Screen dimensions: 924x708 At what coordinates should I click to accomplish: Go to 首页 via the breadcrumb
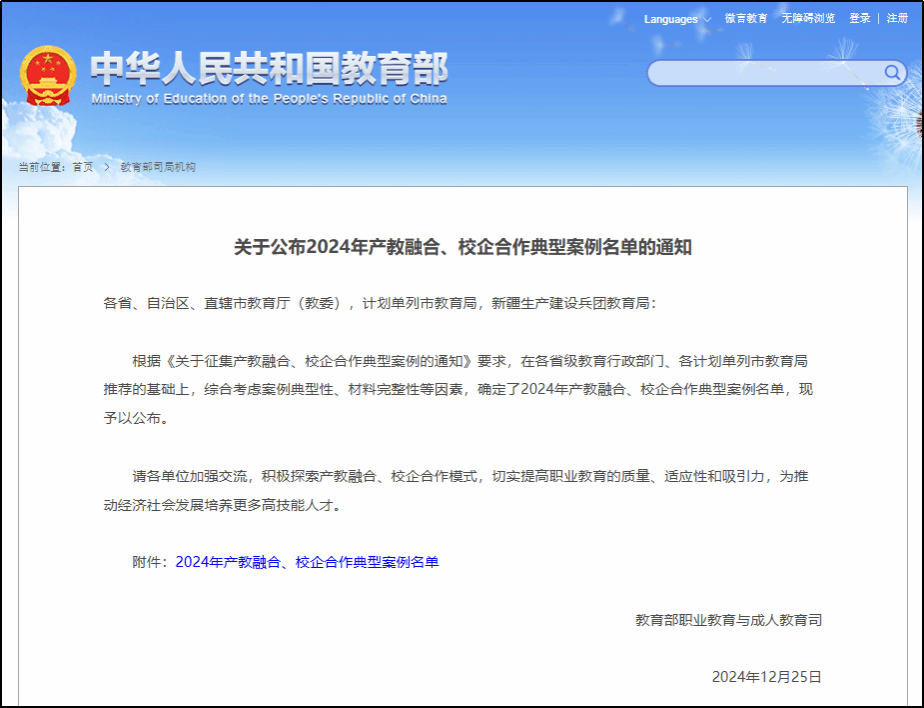(x=82, y=167)
